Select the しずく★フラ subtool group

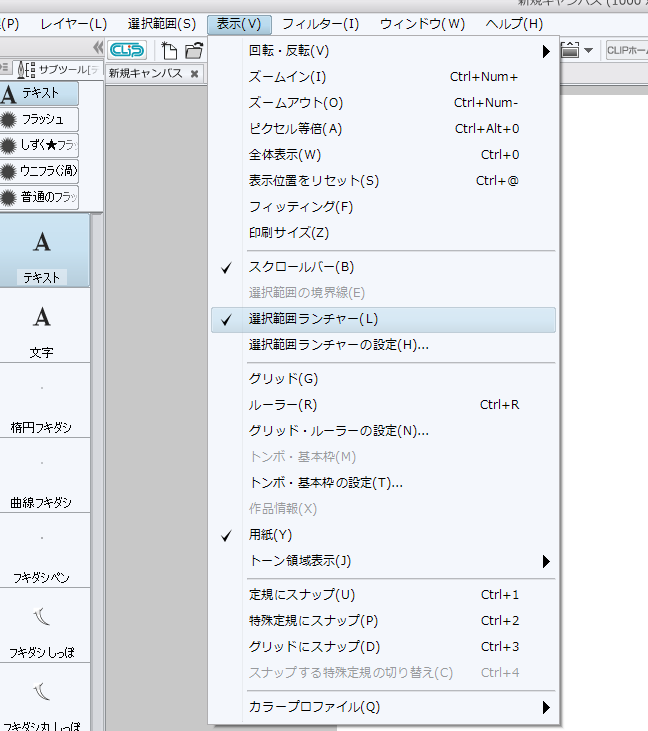point(39,146)
